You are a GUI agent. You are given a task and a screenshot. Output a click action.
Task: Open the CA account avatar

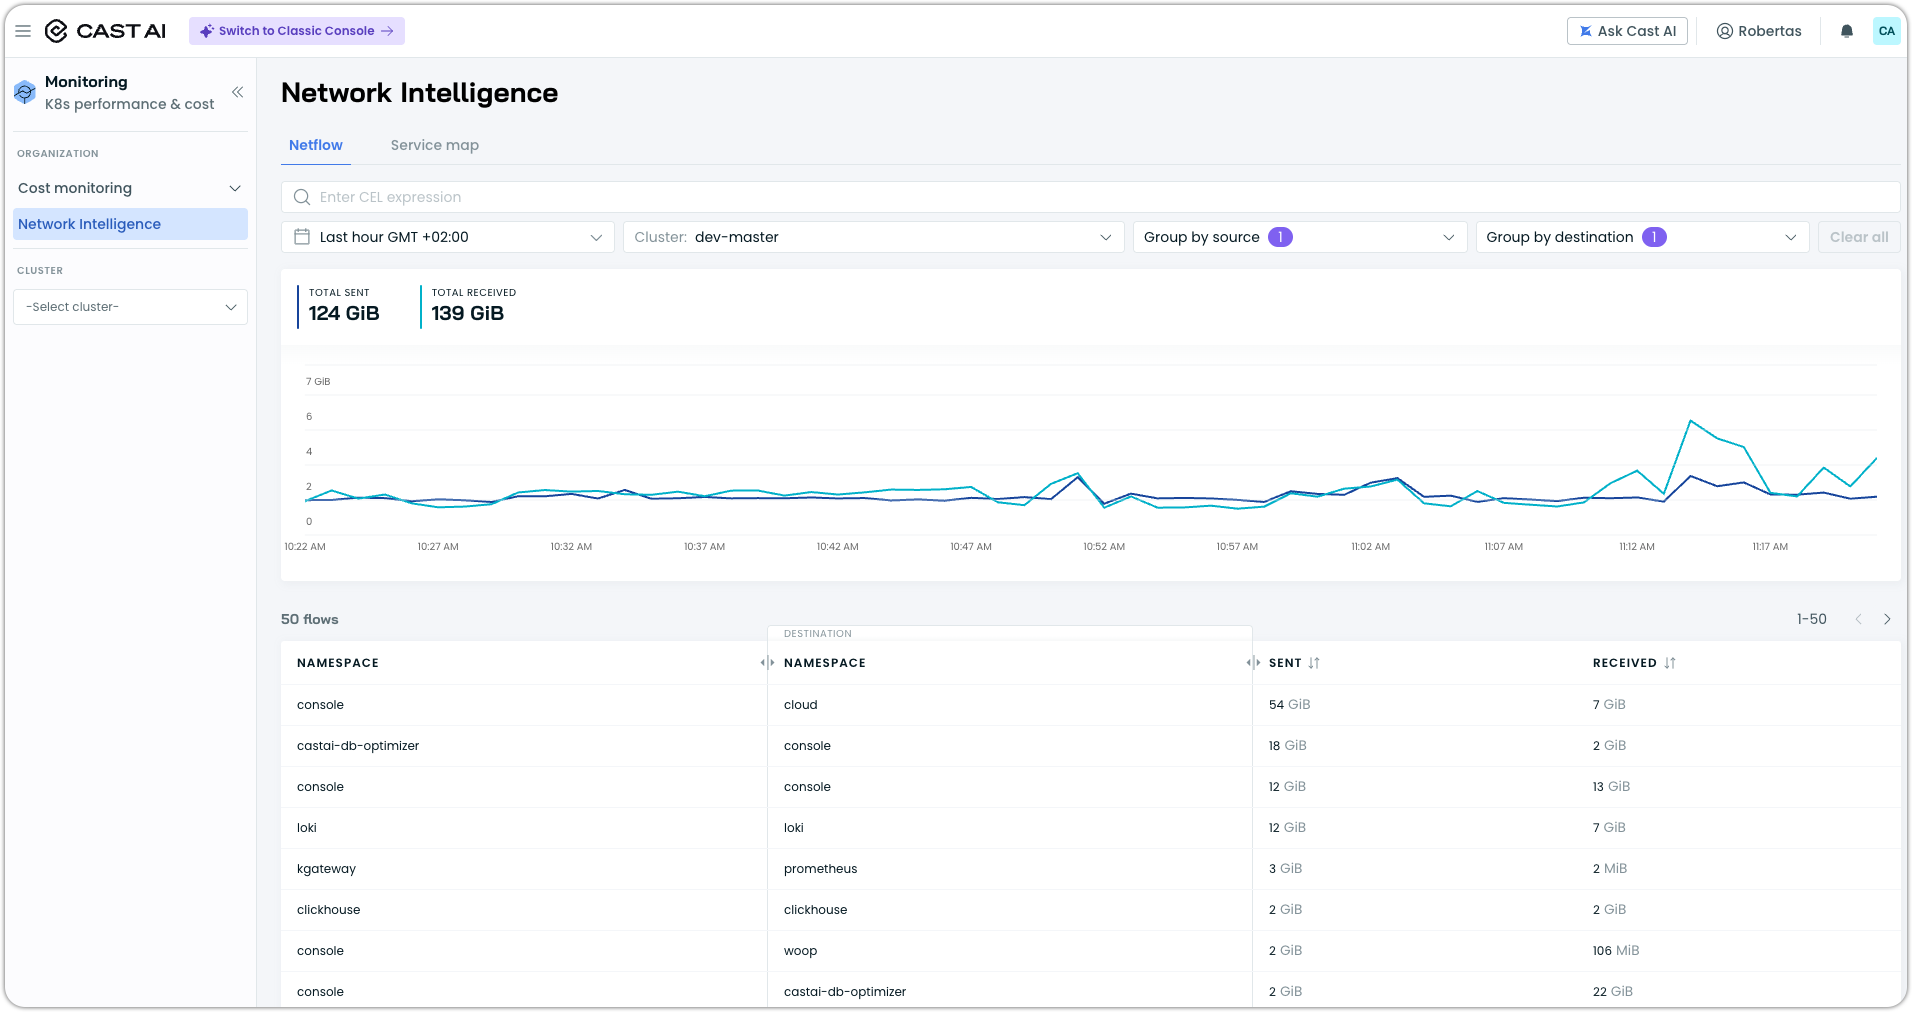pos(1887,31)
